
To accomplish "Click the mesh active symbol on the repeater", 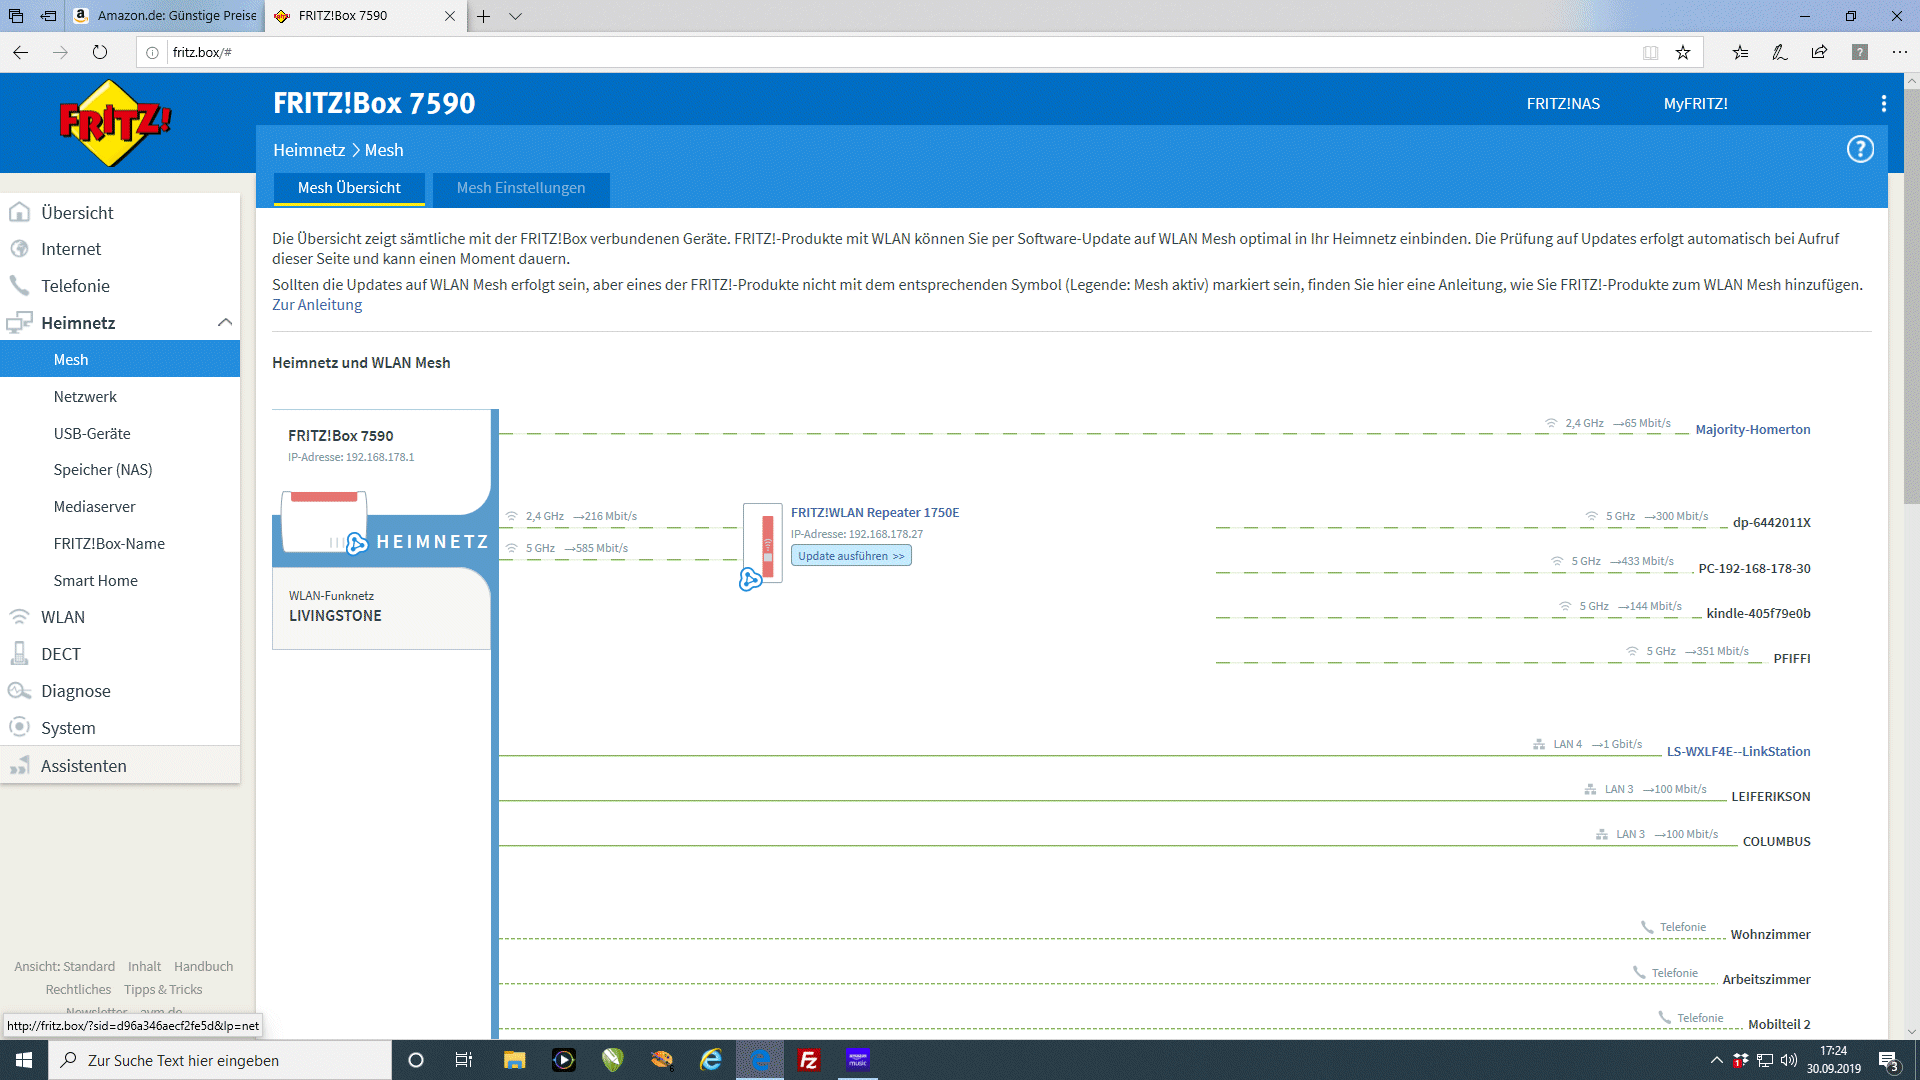I will [x=750, y=579].
